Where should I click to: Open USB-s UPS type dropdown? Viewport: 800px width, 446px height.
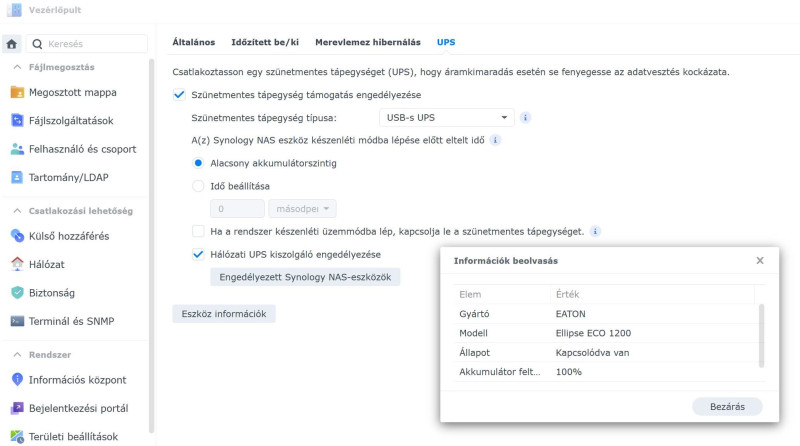pos(446,118)
